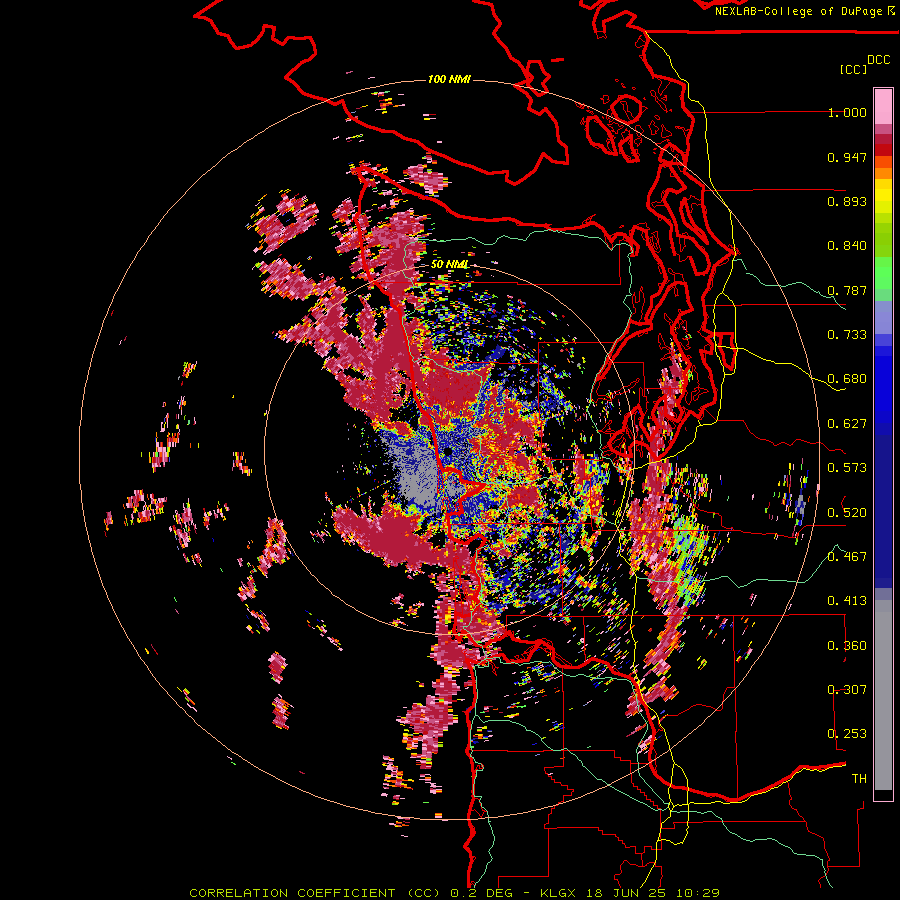Click the 0.947 value on the color scale

click(x=847, y=157)
